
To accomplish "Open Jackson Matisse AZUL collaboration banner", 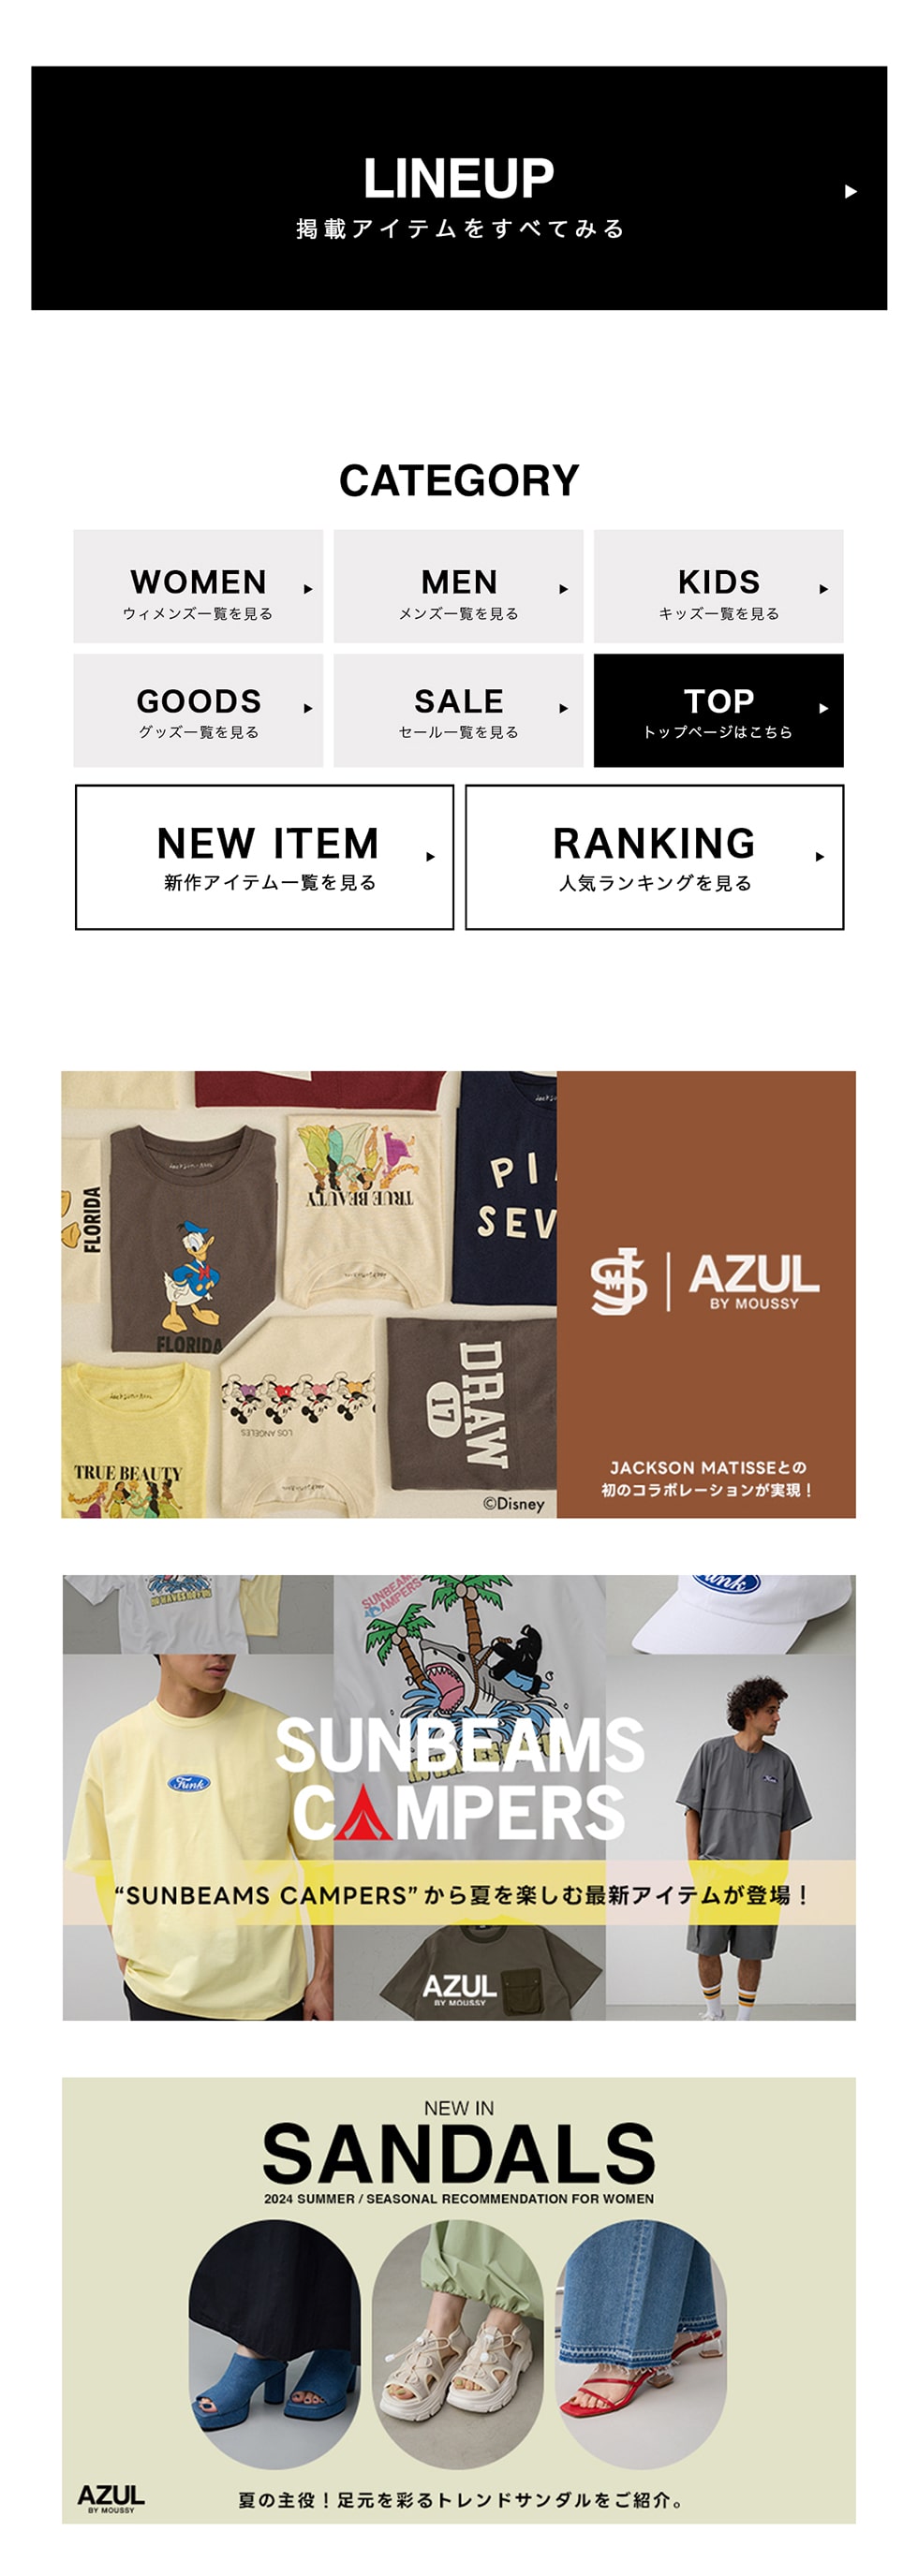I will [x=458, y=1294].
